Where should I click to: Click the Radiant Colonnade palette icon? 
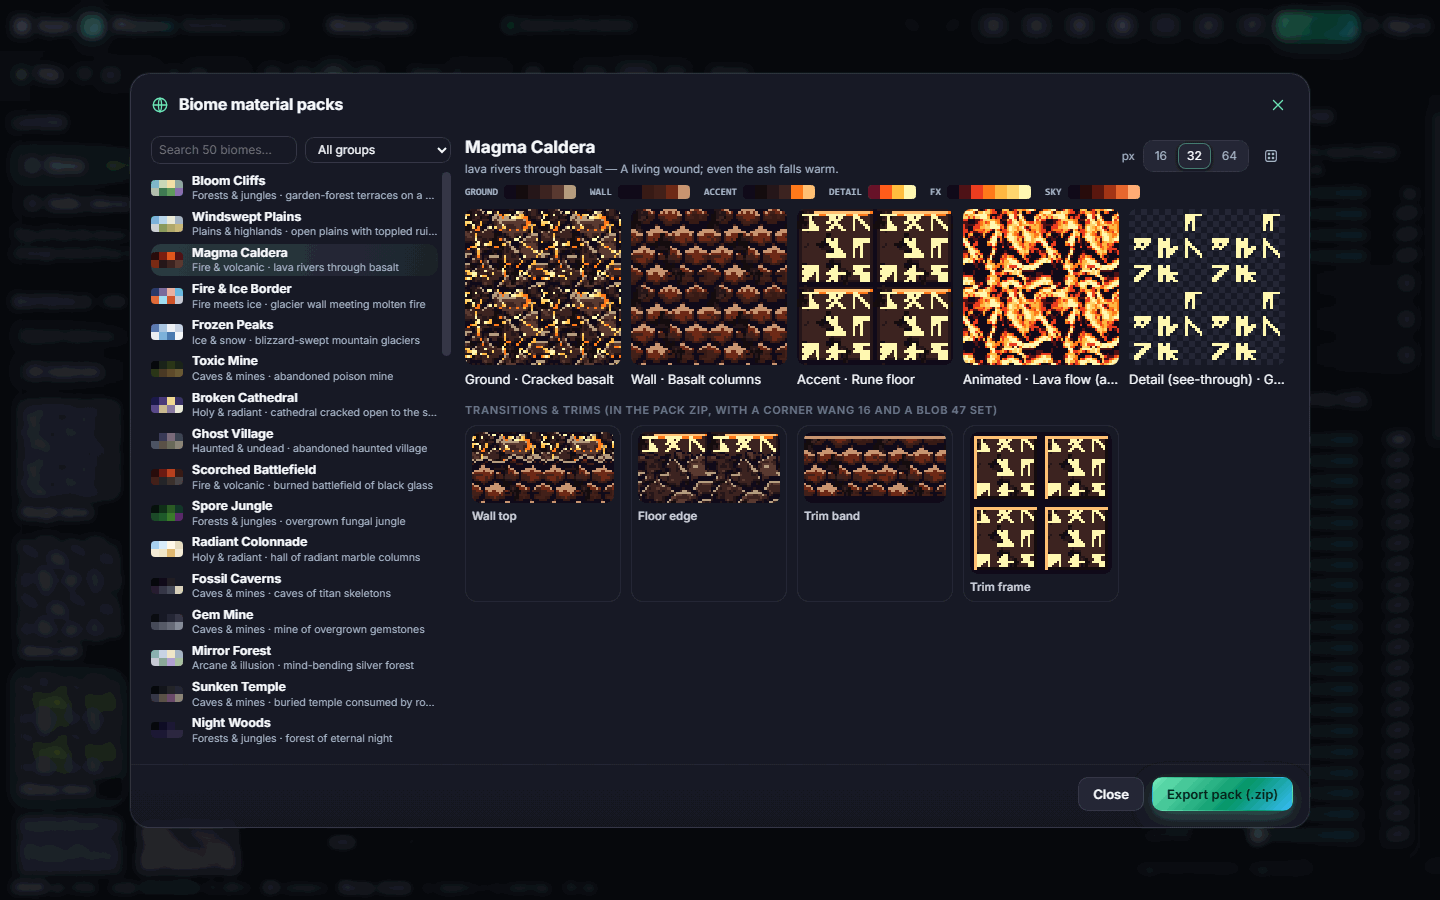(167, 549)
